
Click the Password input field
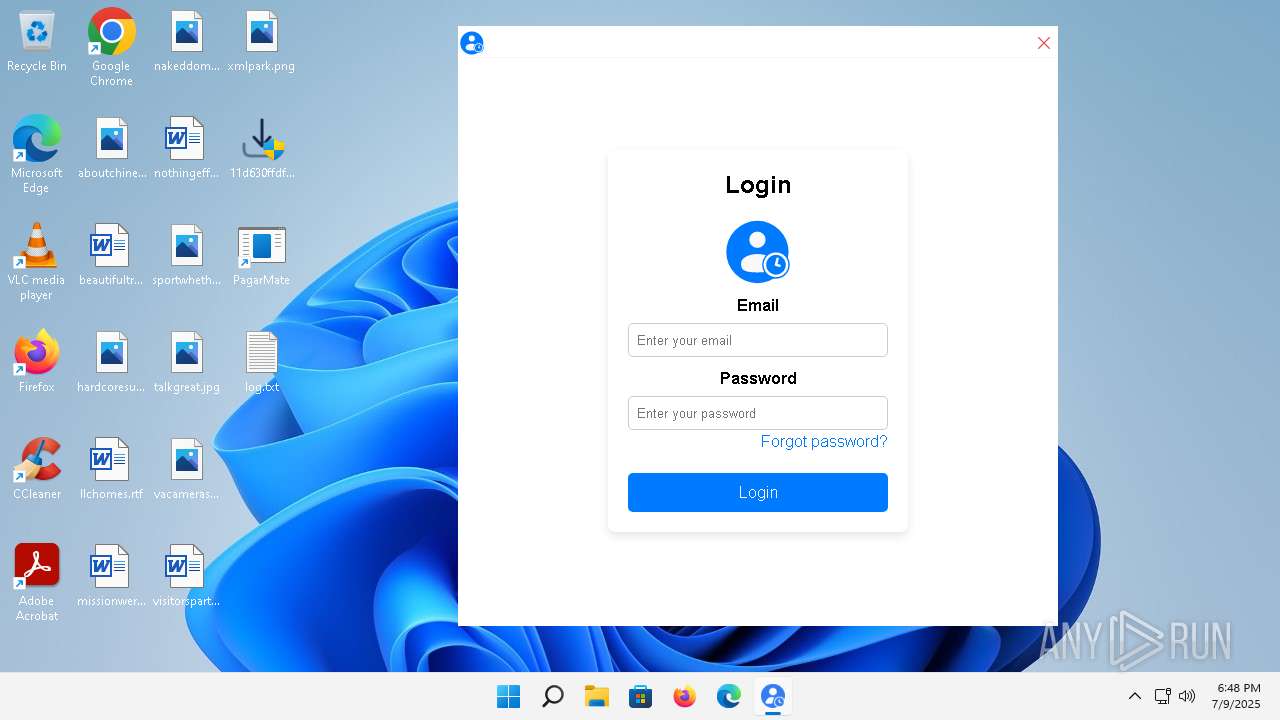(x=758, y=413)
